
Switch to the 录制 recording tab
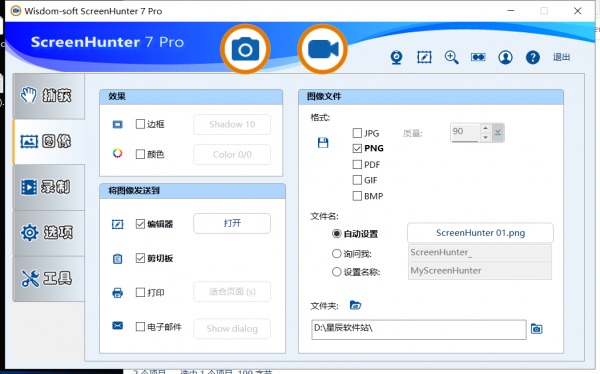[x=49, y=187]
